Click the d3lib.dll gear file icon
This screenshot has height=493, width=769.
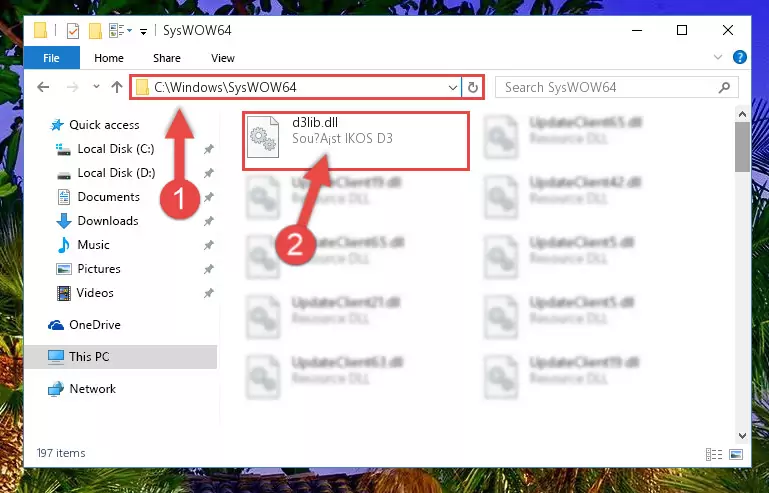tap(263, 137)
